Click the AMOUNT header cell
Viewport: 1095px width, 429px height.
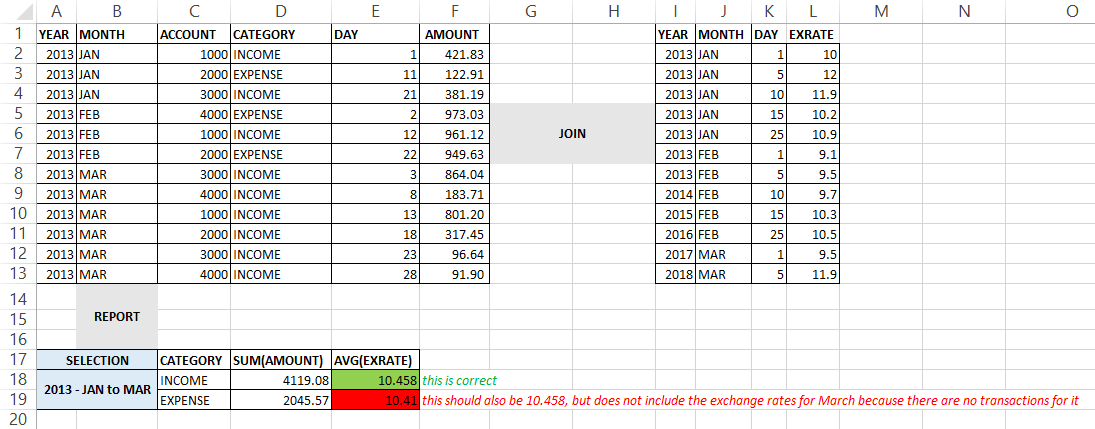(455, 34)
